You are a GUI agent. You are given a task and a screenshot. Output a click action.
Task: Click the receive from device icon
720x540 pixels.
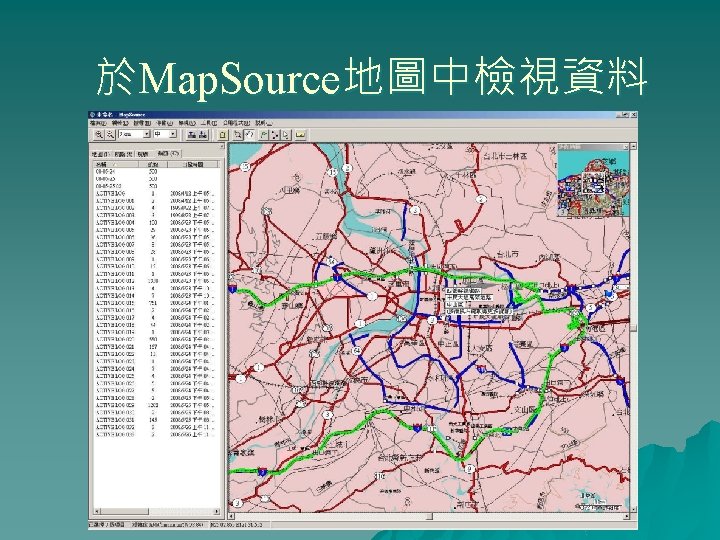tap(203, 135)
